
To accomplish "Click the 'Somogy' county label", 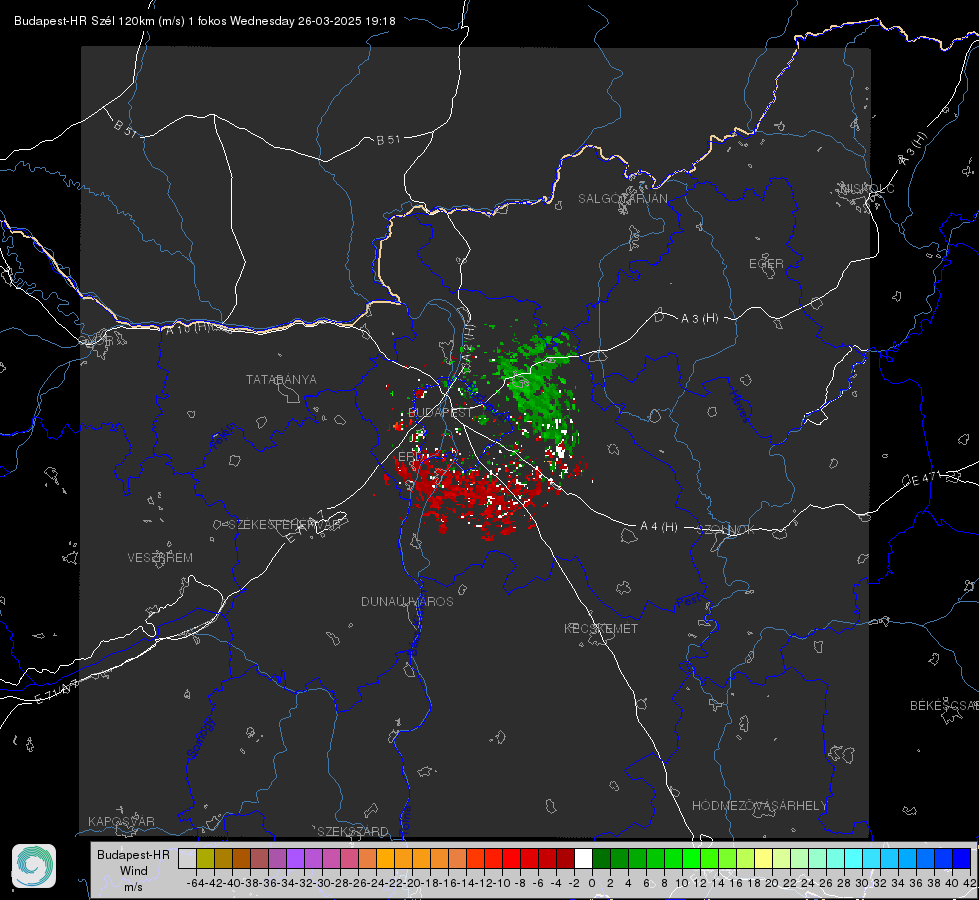I will click(200, 738).
